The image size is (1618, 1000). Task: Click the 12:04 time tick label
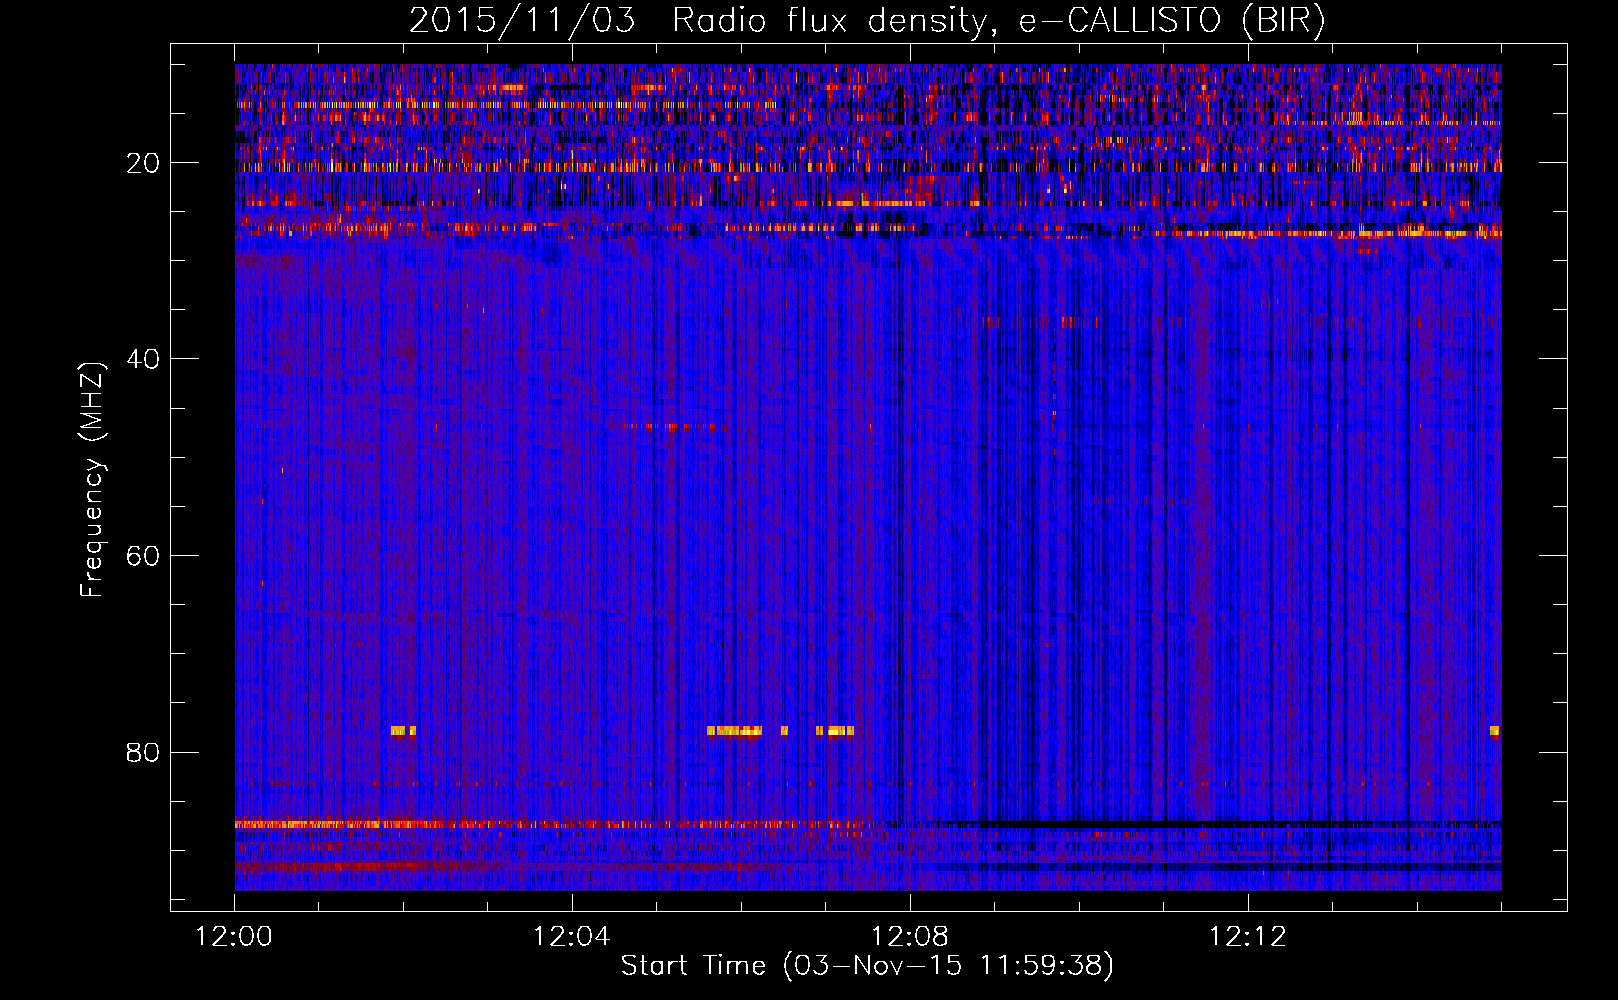click(x=572, y=937)
